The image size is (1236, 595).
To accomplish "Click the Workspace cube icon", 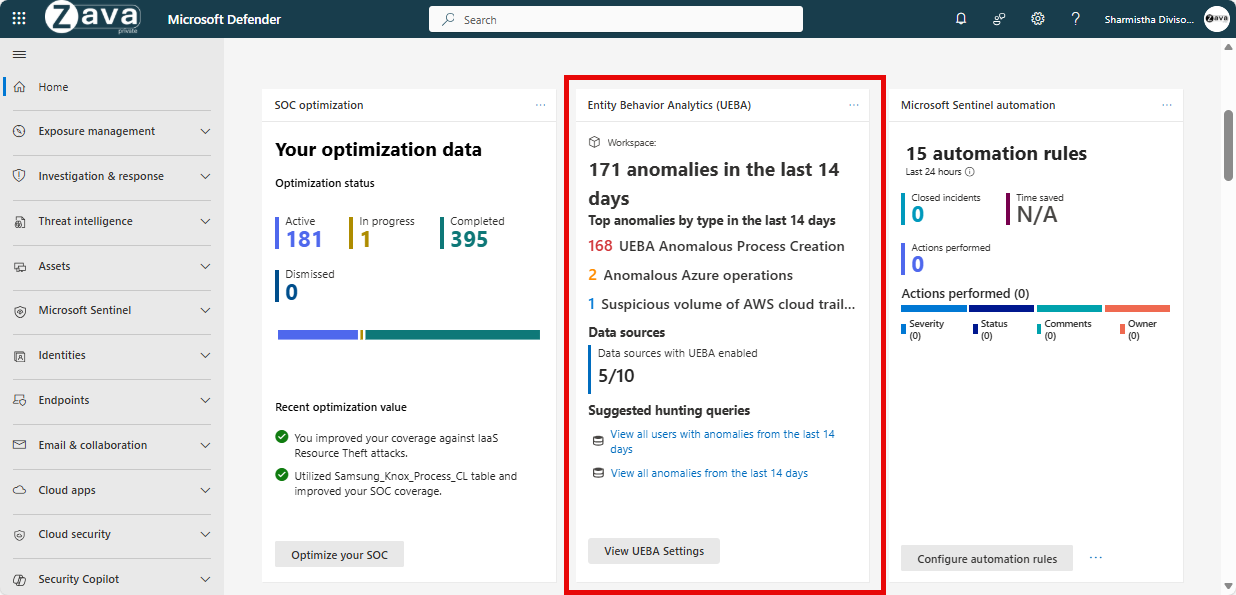I will point(594,143).
